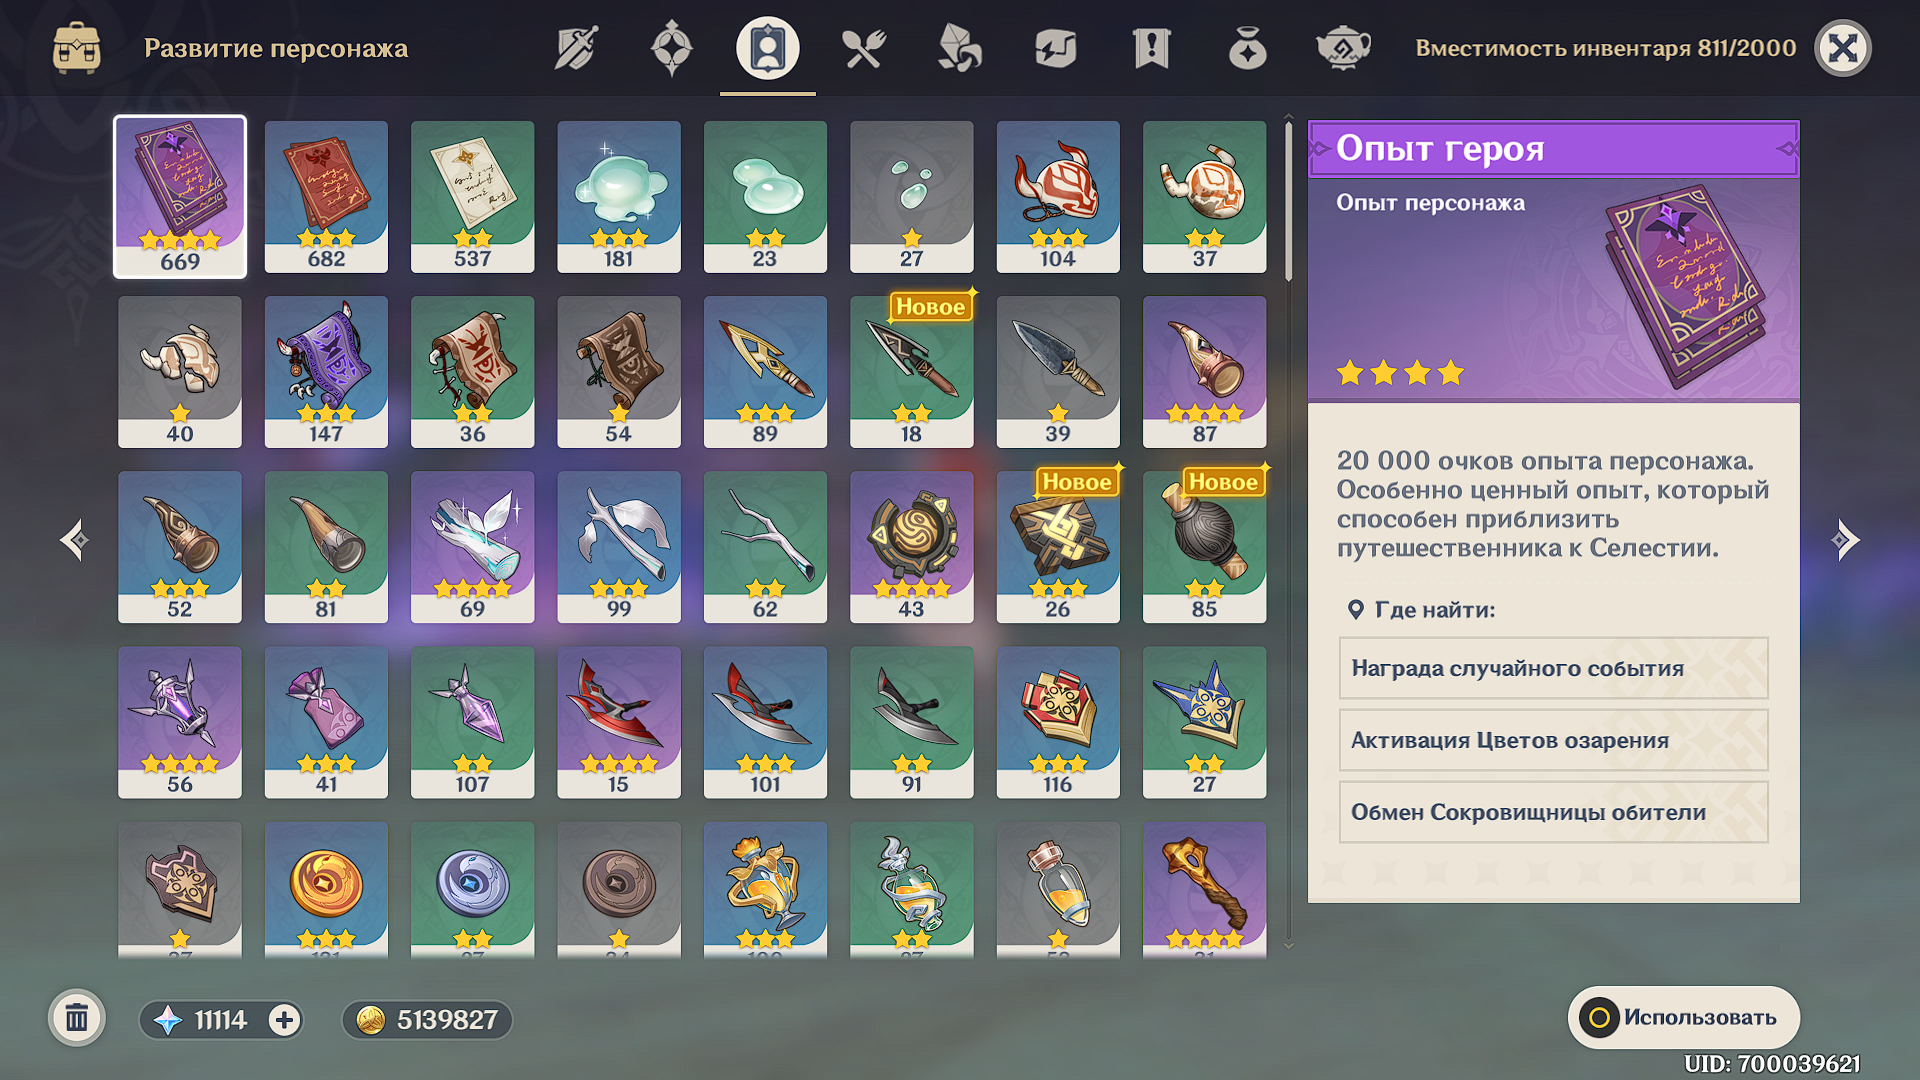1920x1080 pixels.
Task: Click the trash can delete icon
Action: coord(77,1019)
